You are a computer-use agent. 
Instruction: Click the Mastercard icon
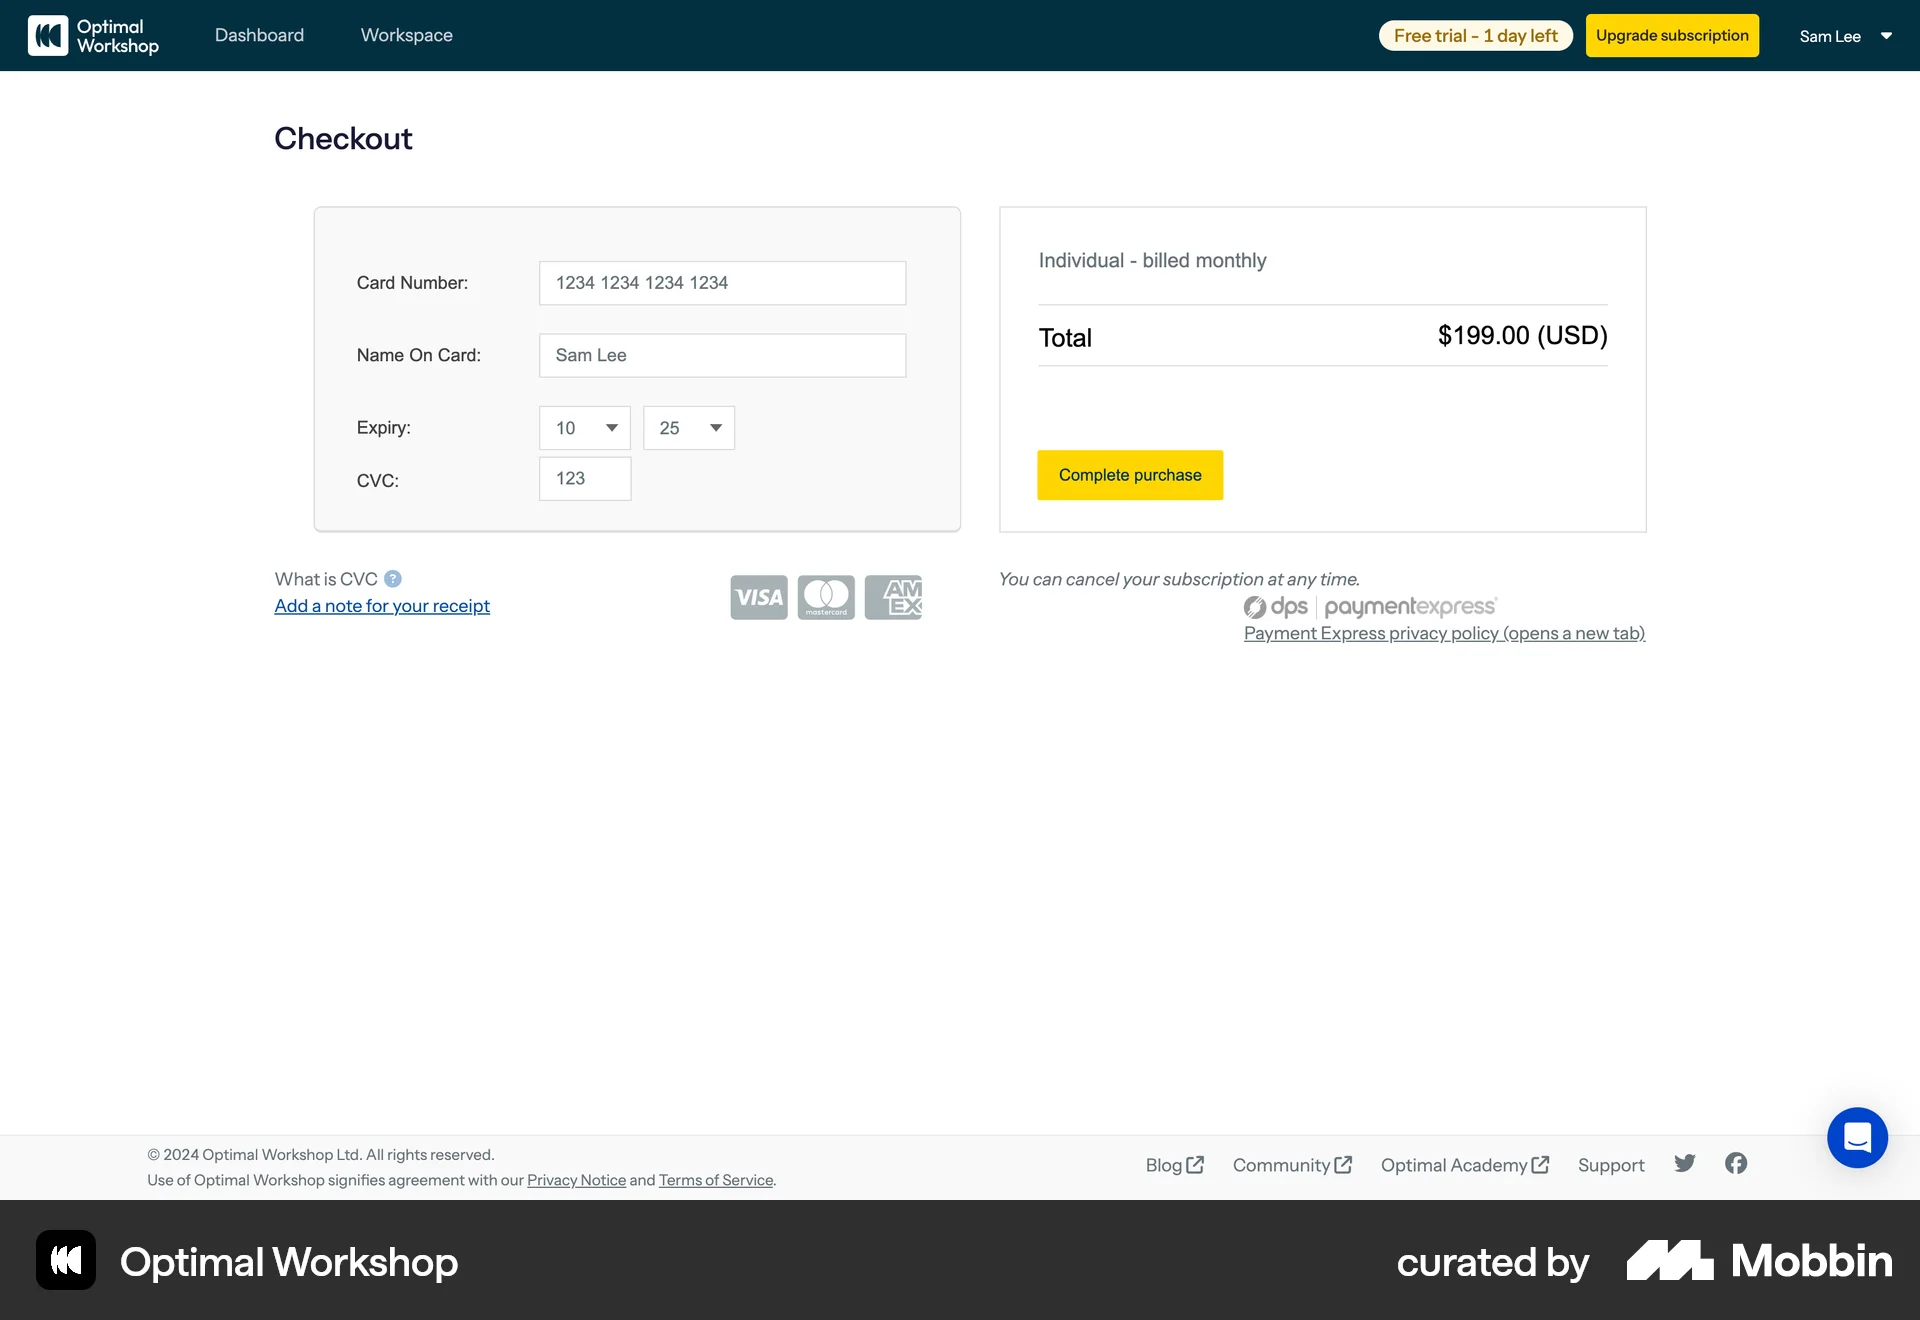coord(826,597)
